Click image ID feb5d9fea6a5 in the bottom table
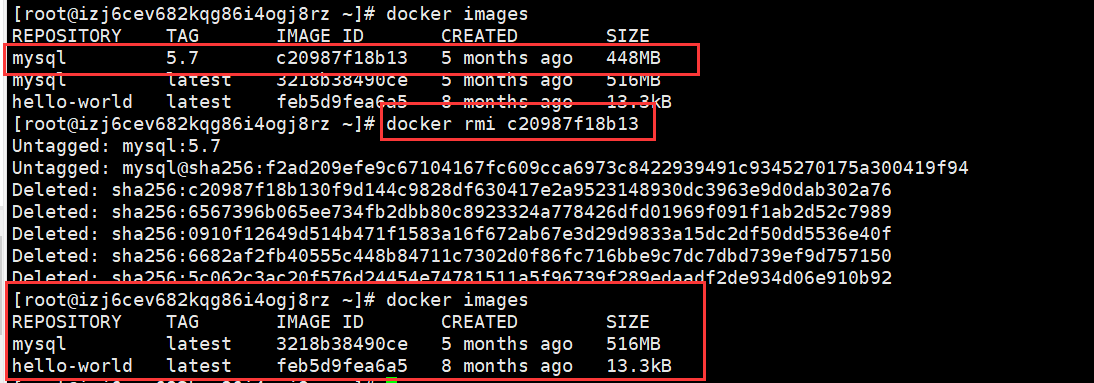 (342, 366)
